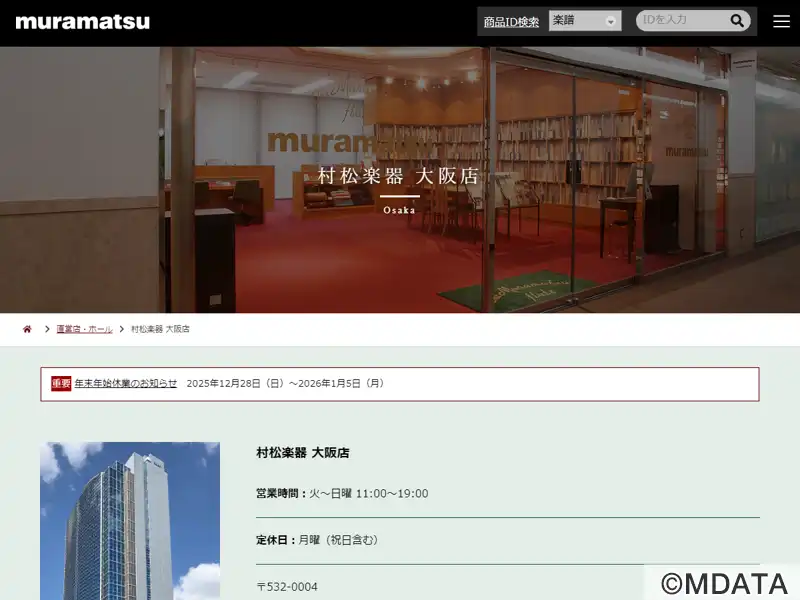Screen dimensions: 800x600
Task: Click the 定休日 月曜(祝日含む) line
Action: 317,540
